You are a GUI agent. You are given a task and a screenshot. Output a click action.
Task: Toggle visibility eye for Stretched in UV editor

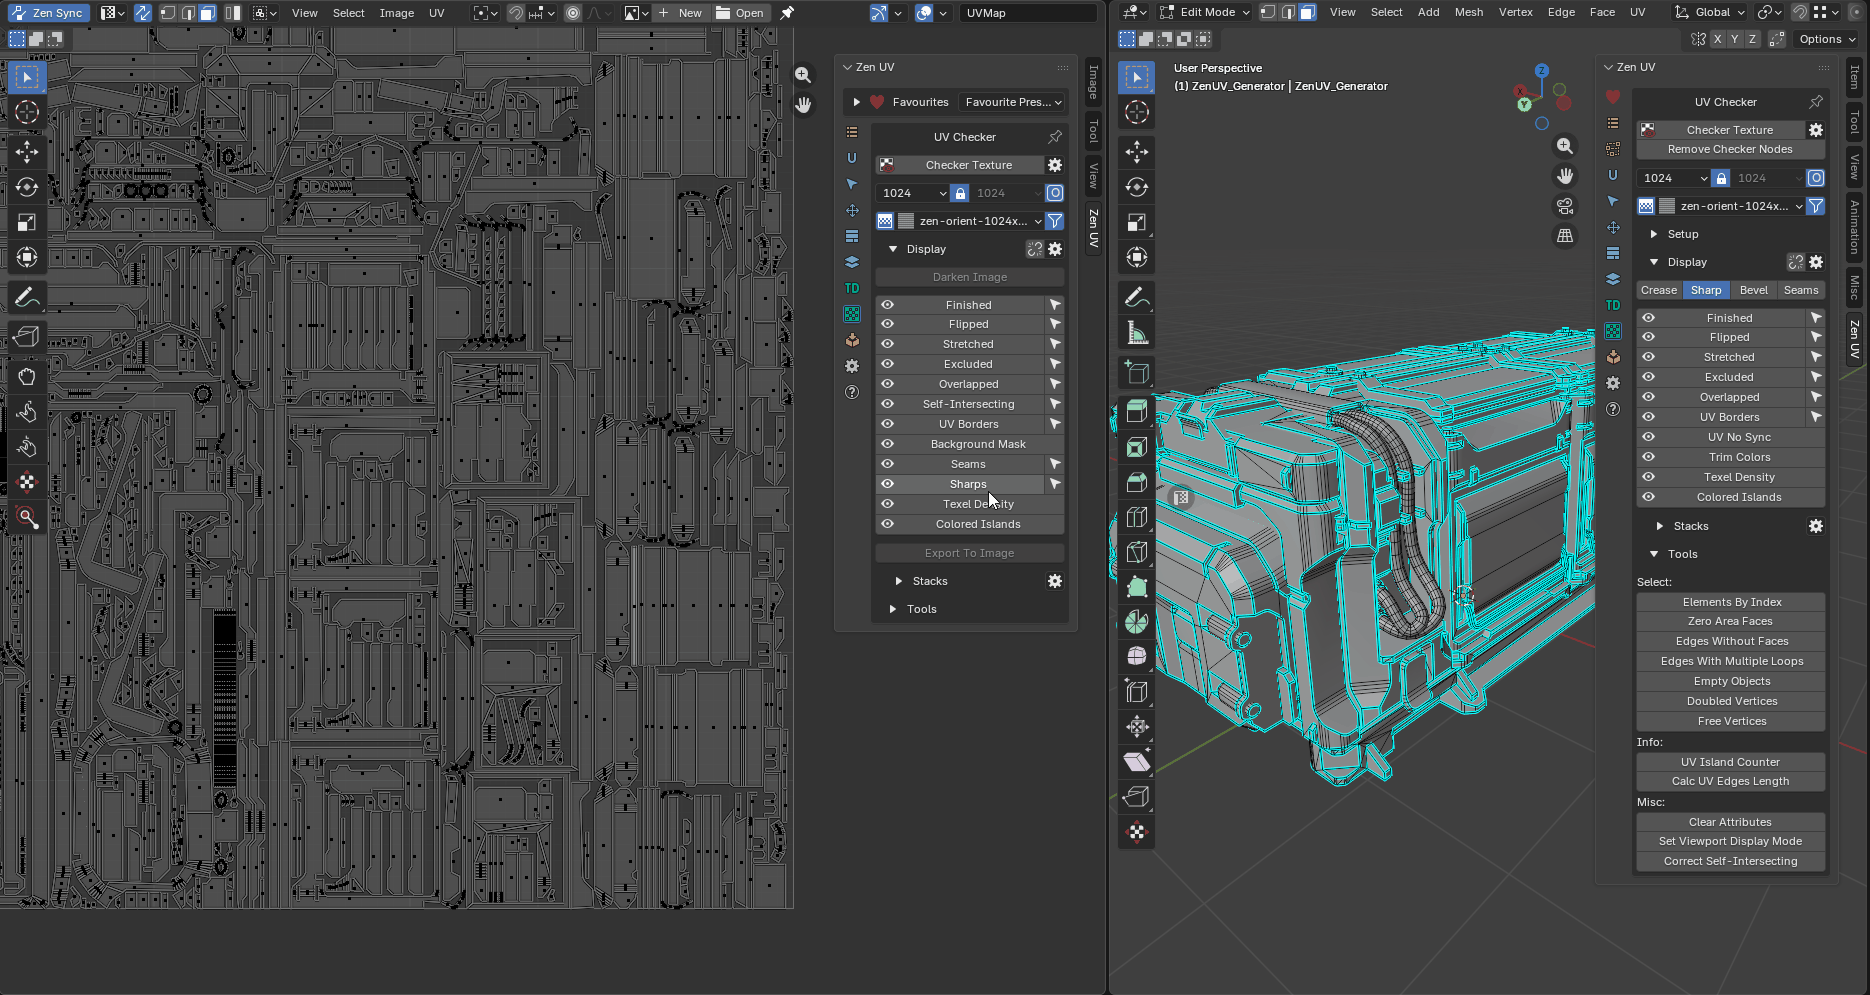887,344
